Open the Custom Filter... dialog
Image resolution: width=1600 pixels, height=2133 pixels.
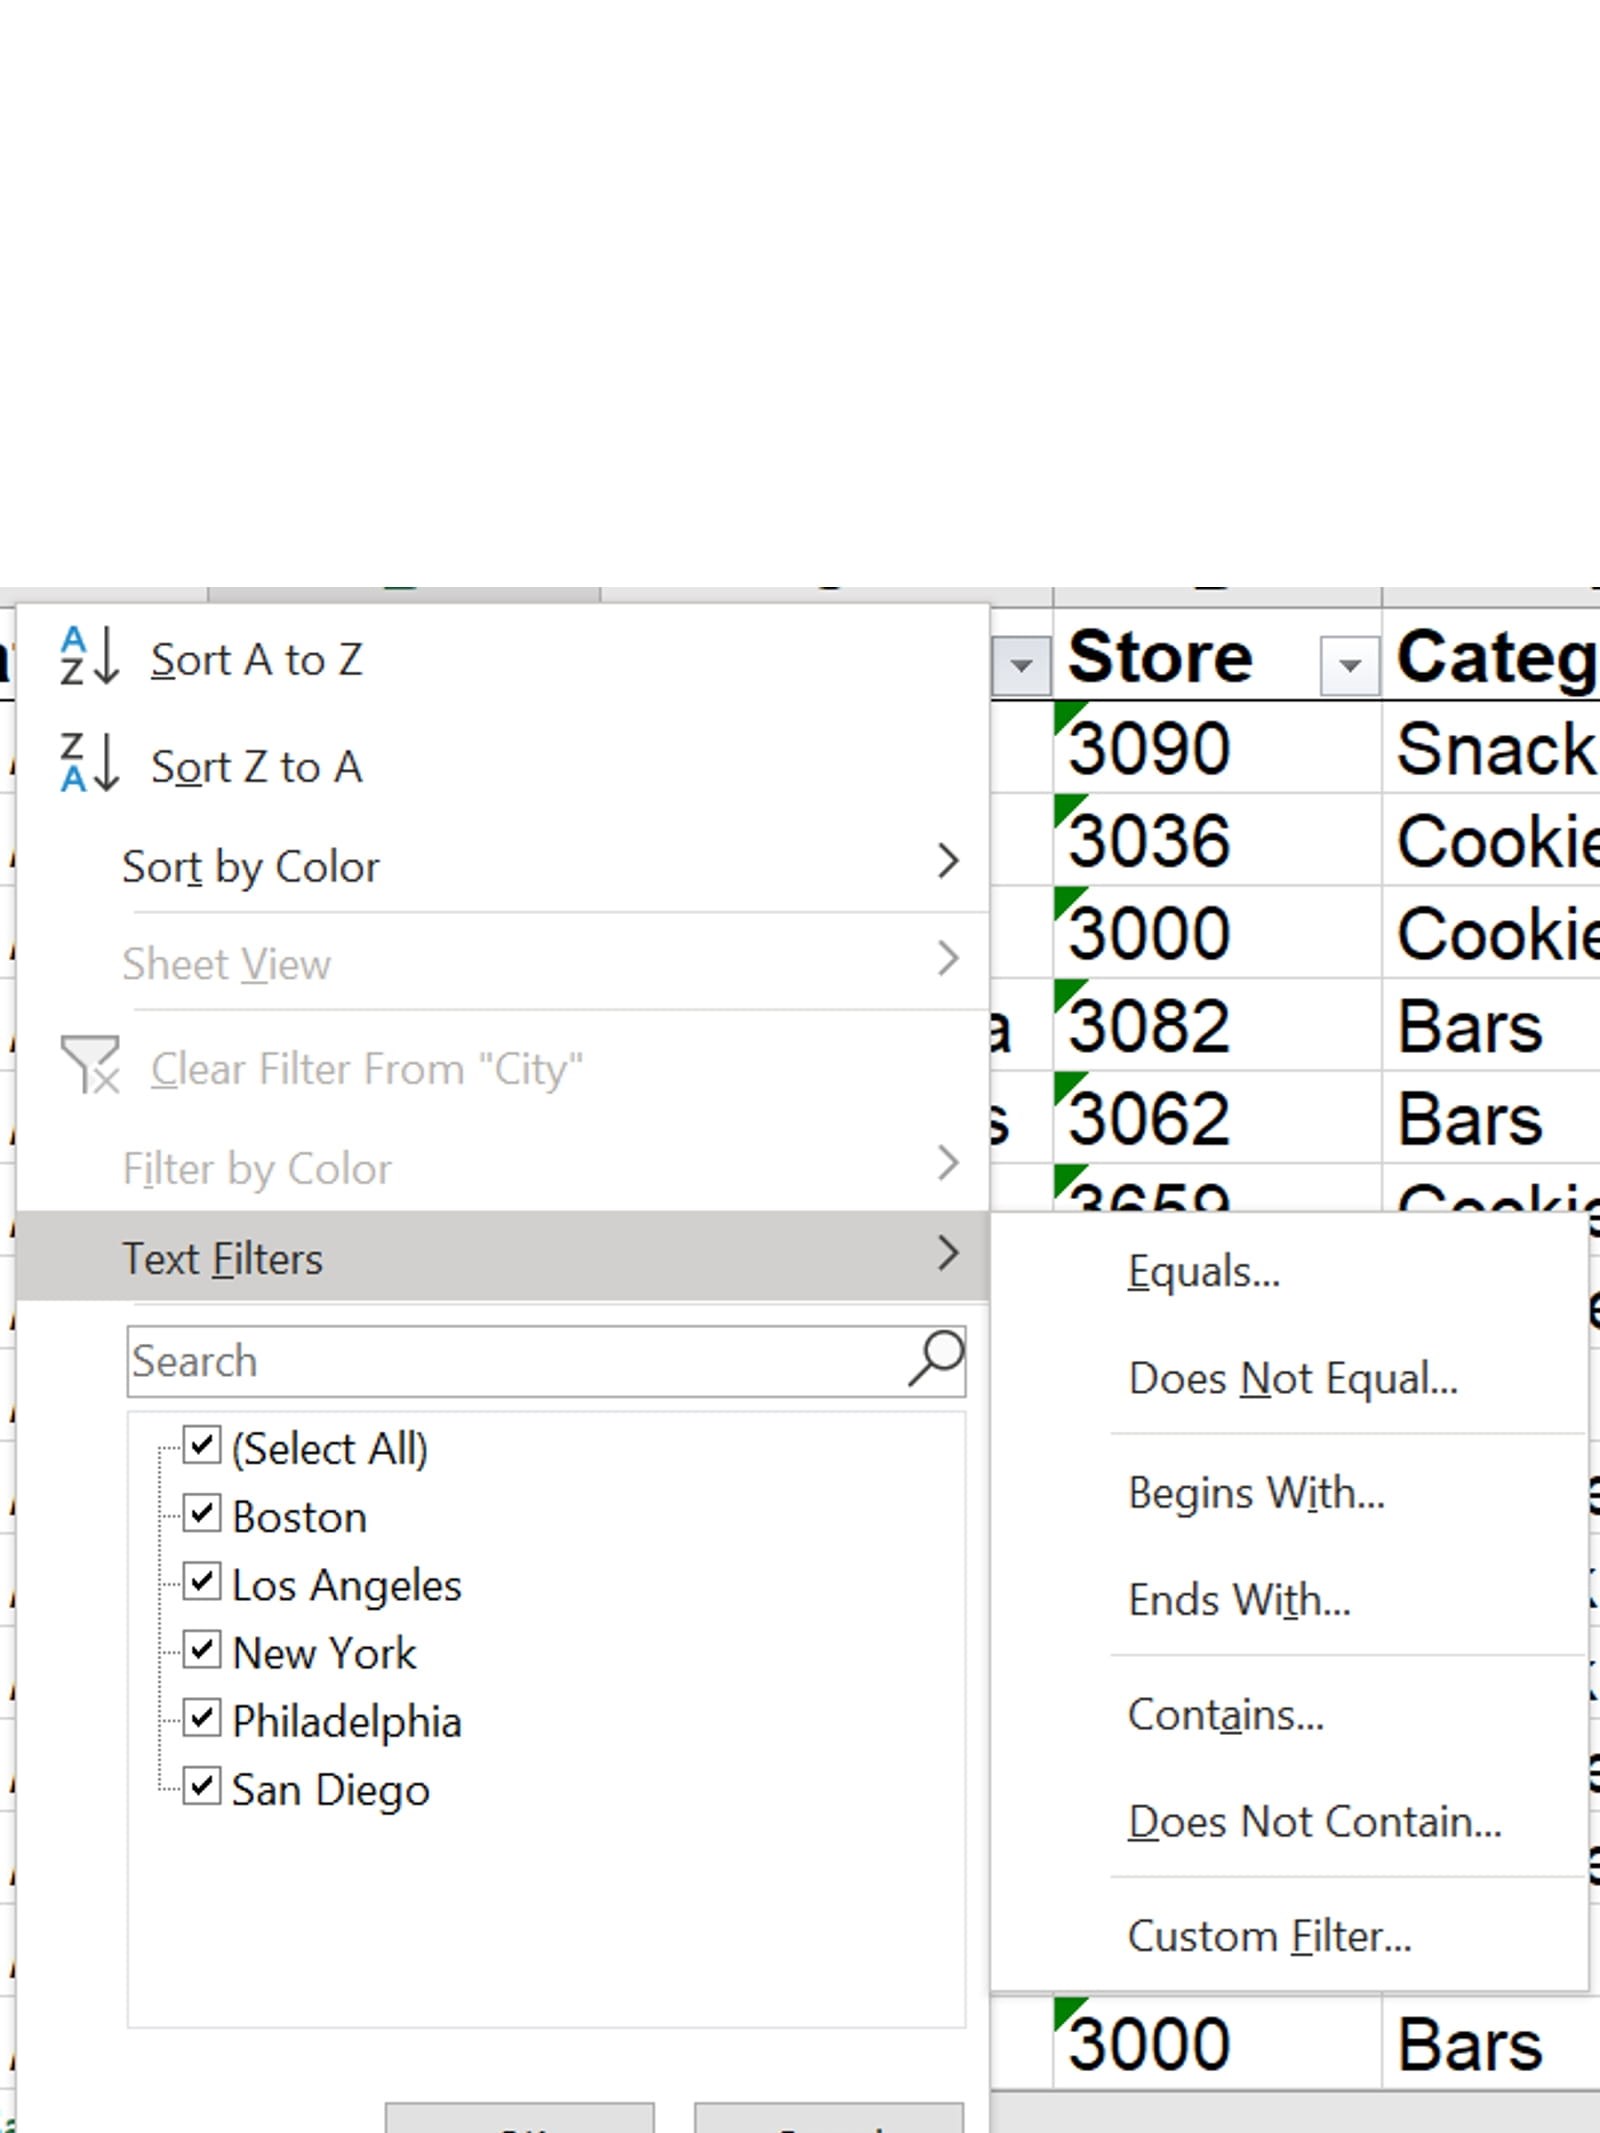pyautogui.click(x=1269, y=1937)
